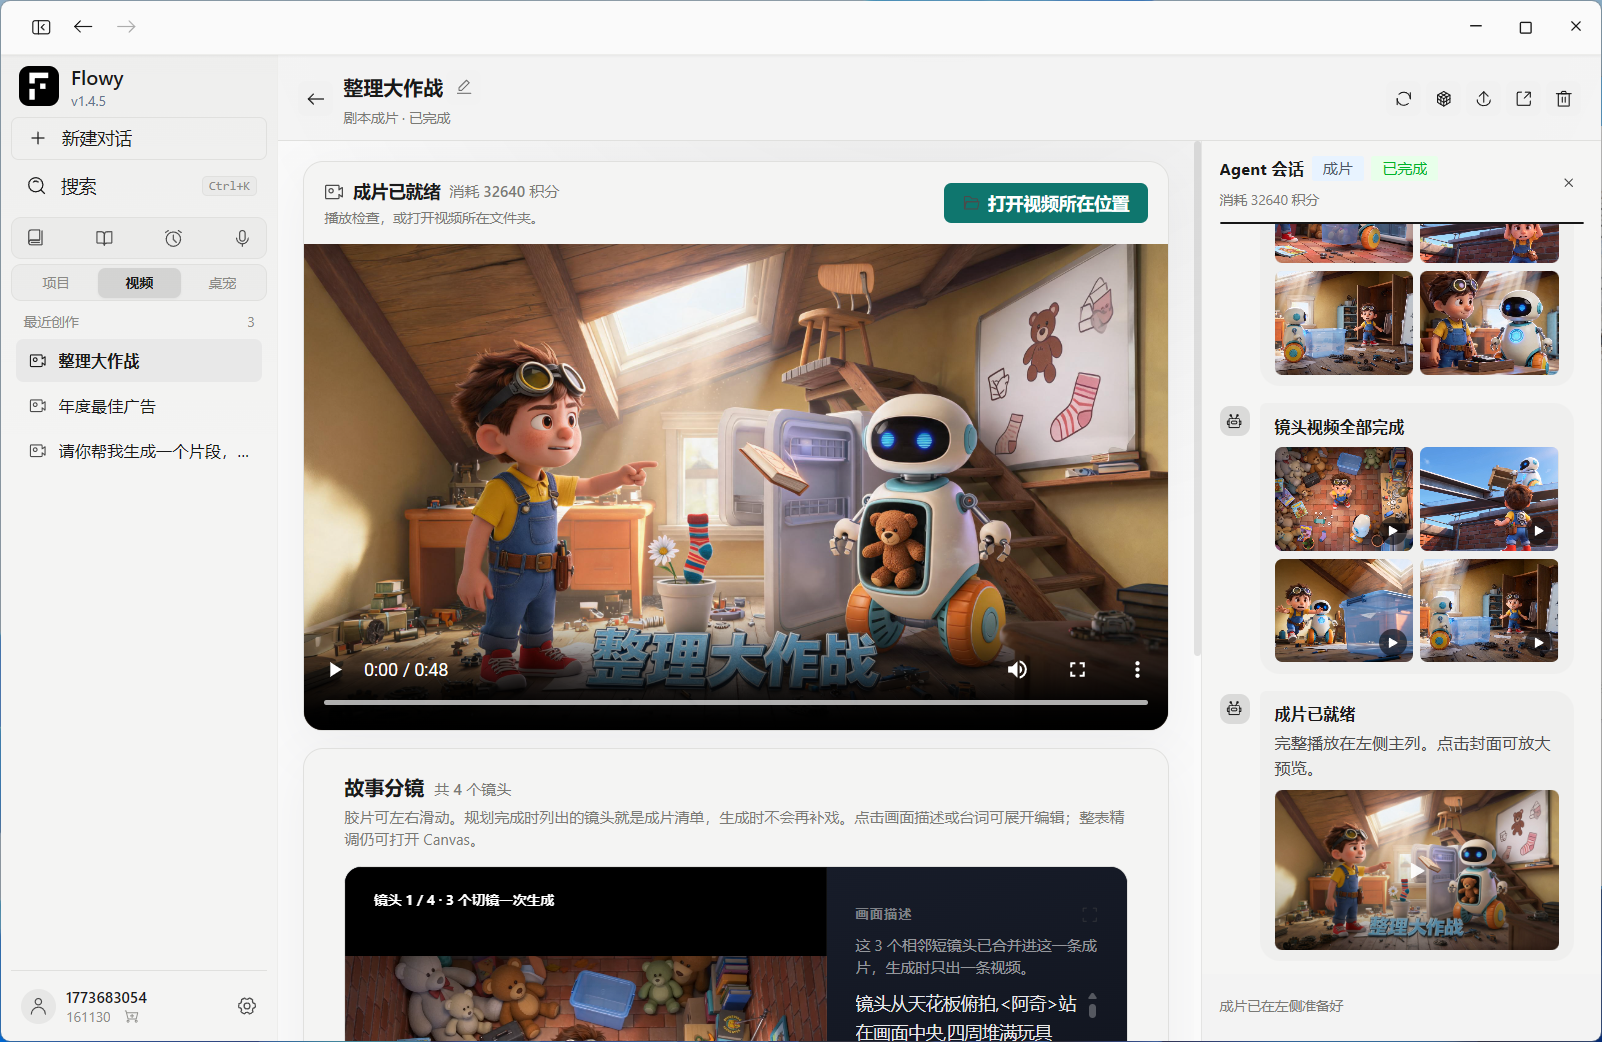This screenshot has width=1602, height=1042.
Task: Click the video progress bar
Action: point(736,703)
